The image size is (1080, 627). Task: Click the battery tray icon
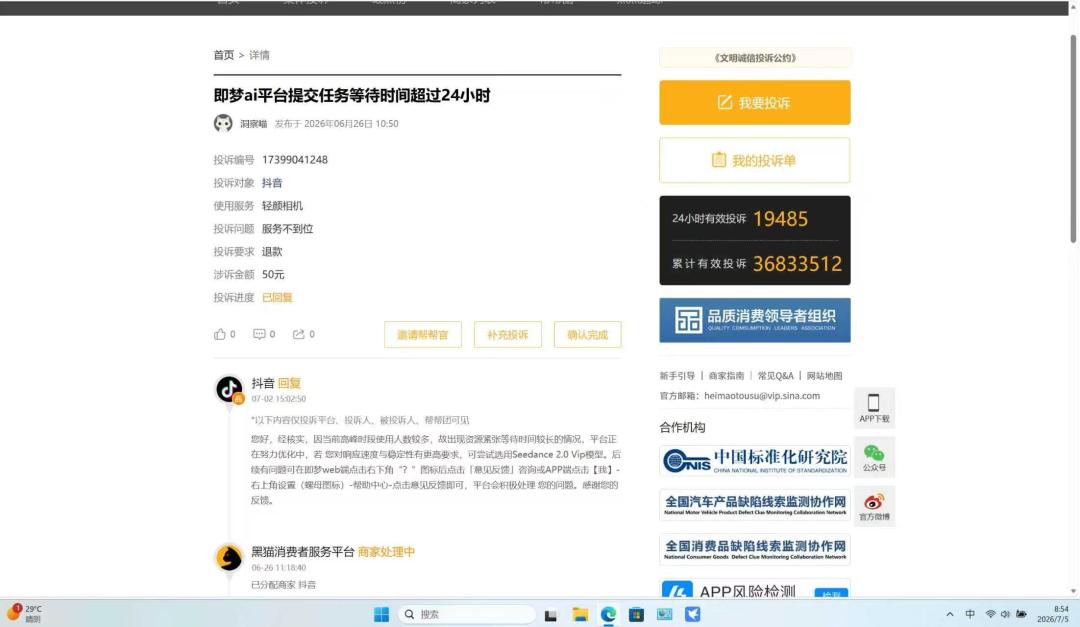[x=1021, y=615]
